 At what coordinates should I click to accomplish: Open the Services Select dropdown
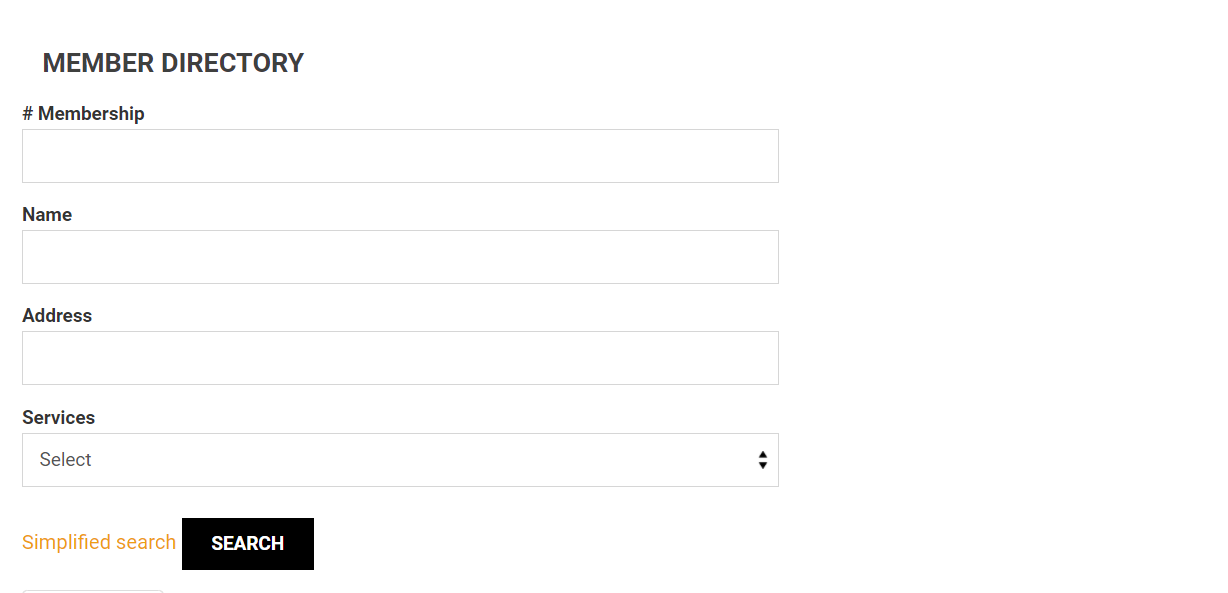pos(400,460)
